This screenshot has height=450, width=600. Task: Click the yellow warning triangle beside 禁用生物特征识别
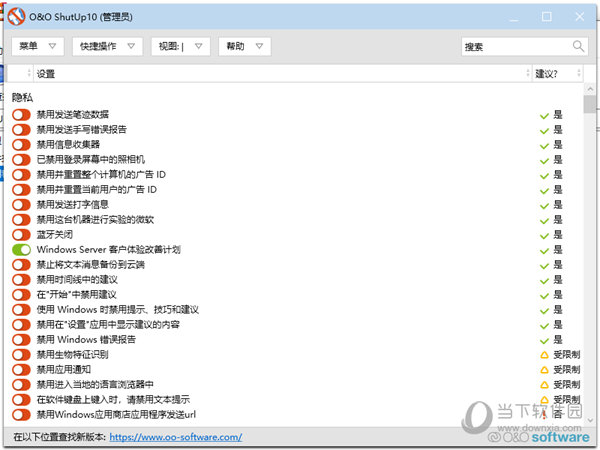coord(544,355)
